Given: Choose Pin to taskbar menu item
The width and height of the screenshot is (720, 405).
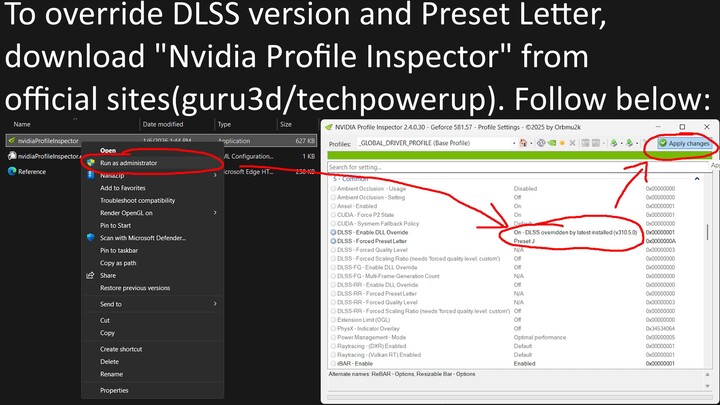Looking at the screenshot, I should pyautogui.click(x=119, y=251).
